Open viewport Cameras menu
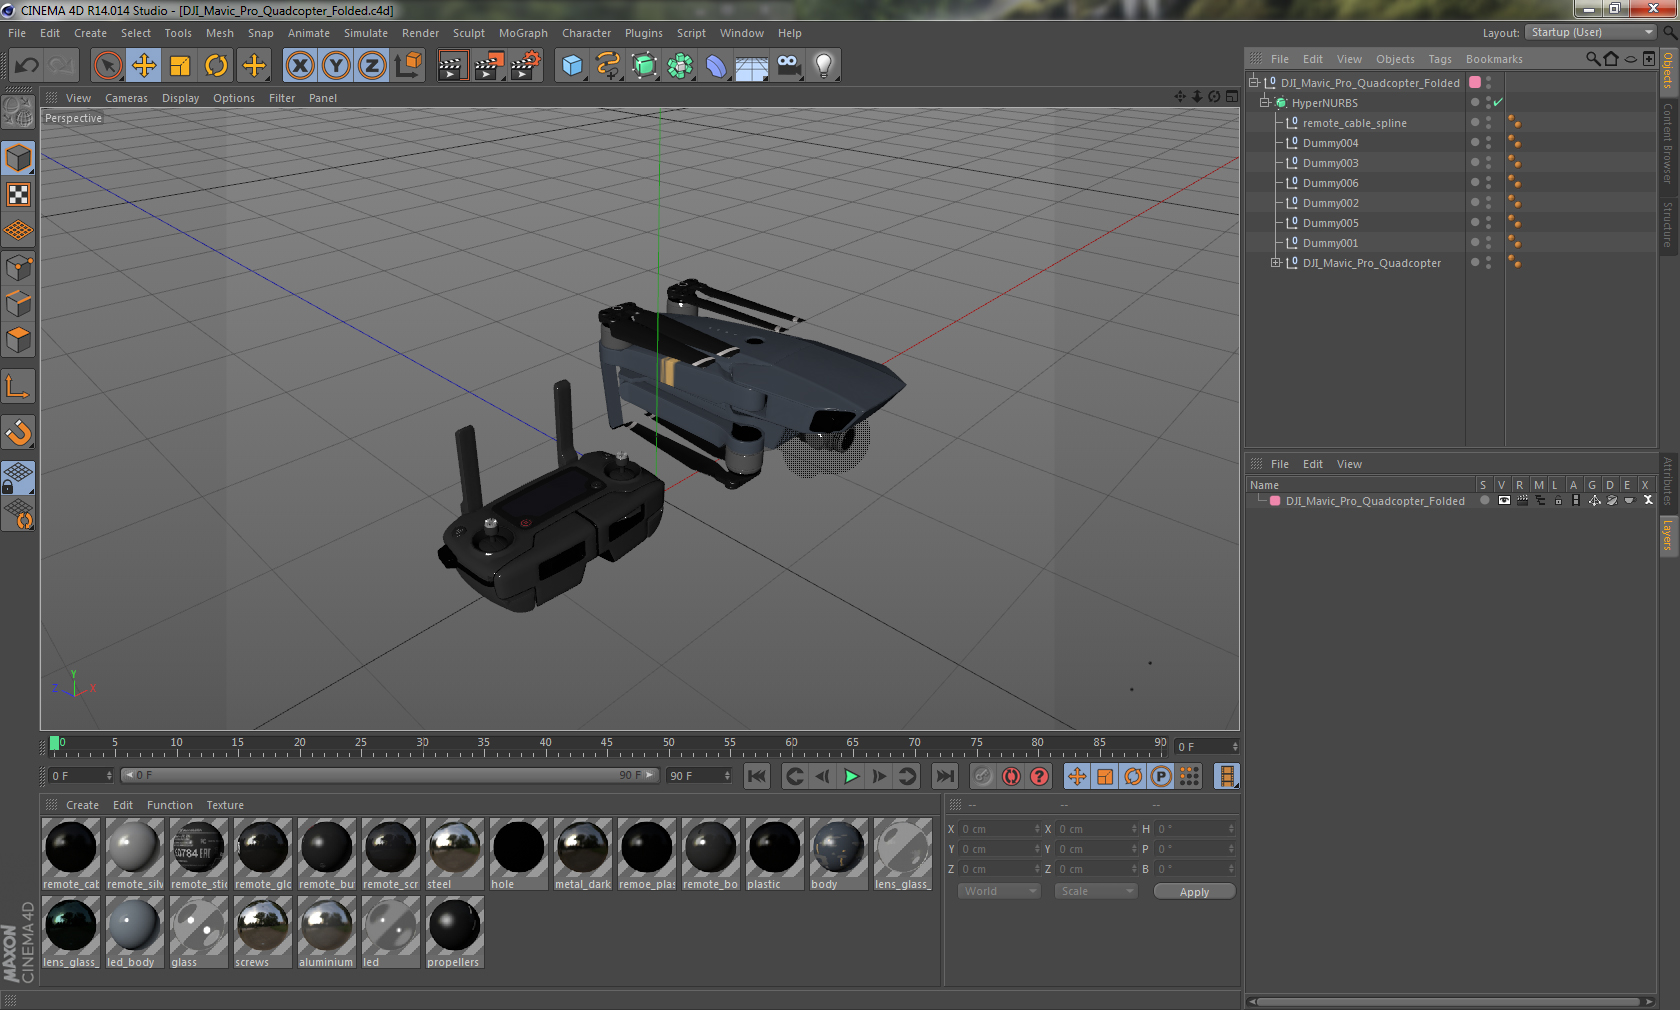This screenshot has width=1680, height=1010. (126, 98)
